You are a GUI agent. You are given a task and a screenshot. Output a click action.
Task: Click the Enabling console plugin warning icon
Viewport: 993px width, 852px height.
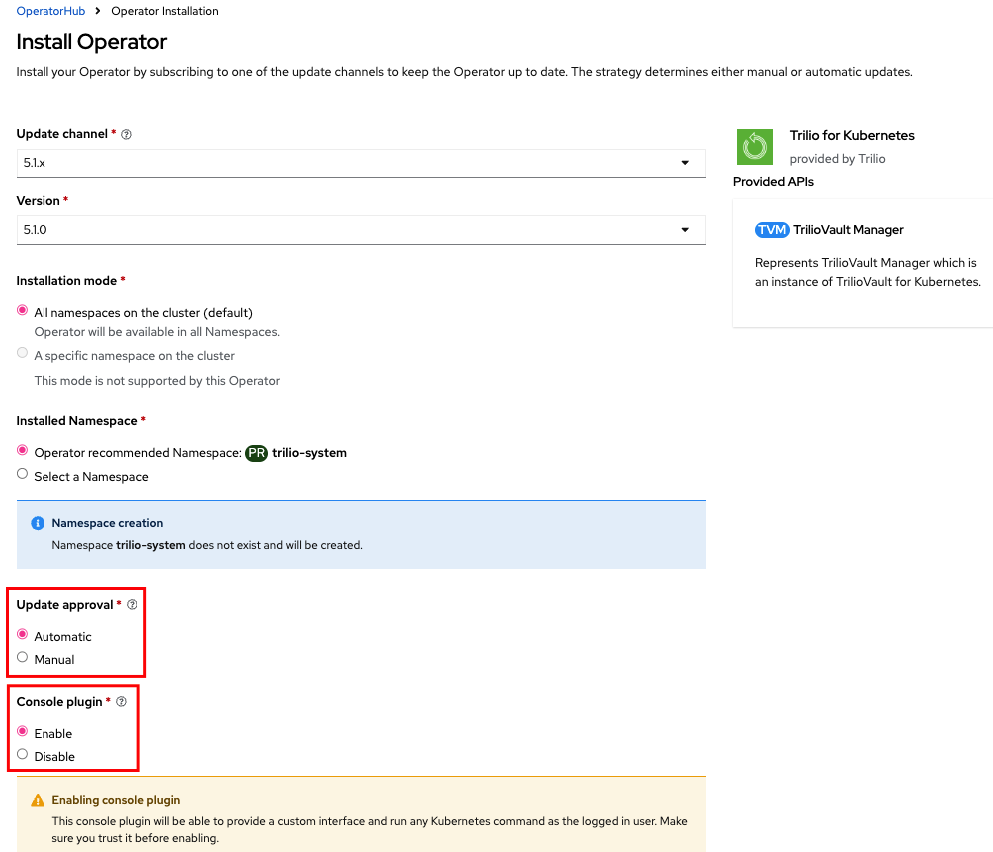[x=38, y=801]
